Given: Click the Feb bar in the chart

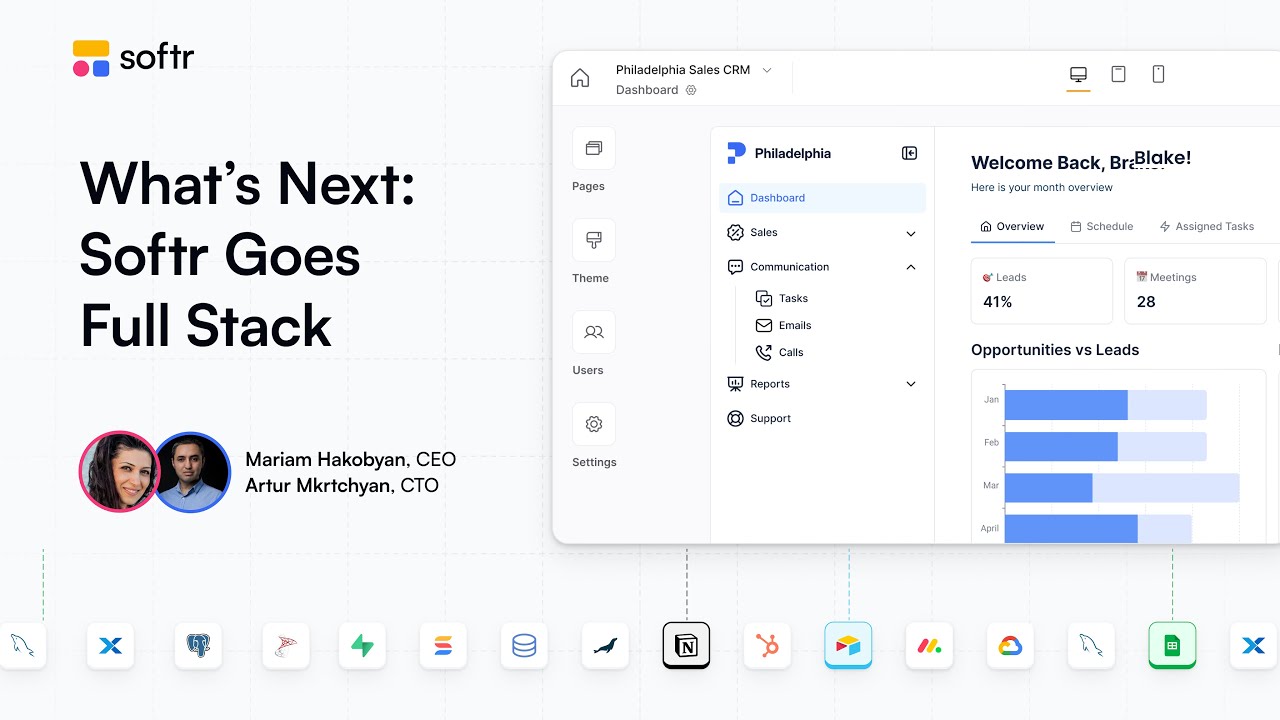Looking at the screenshot, I should coord(1105,446).
